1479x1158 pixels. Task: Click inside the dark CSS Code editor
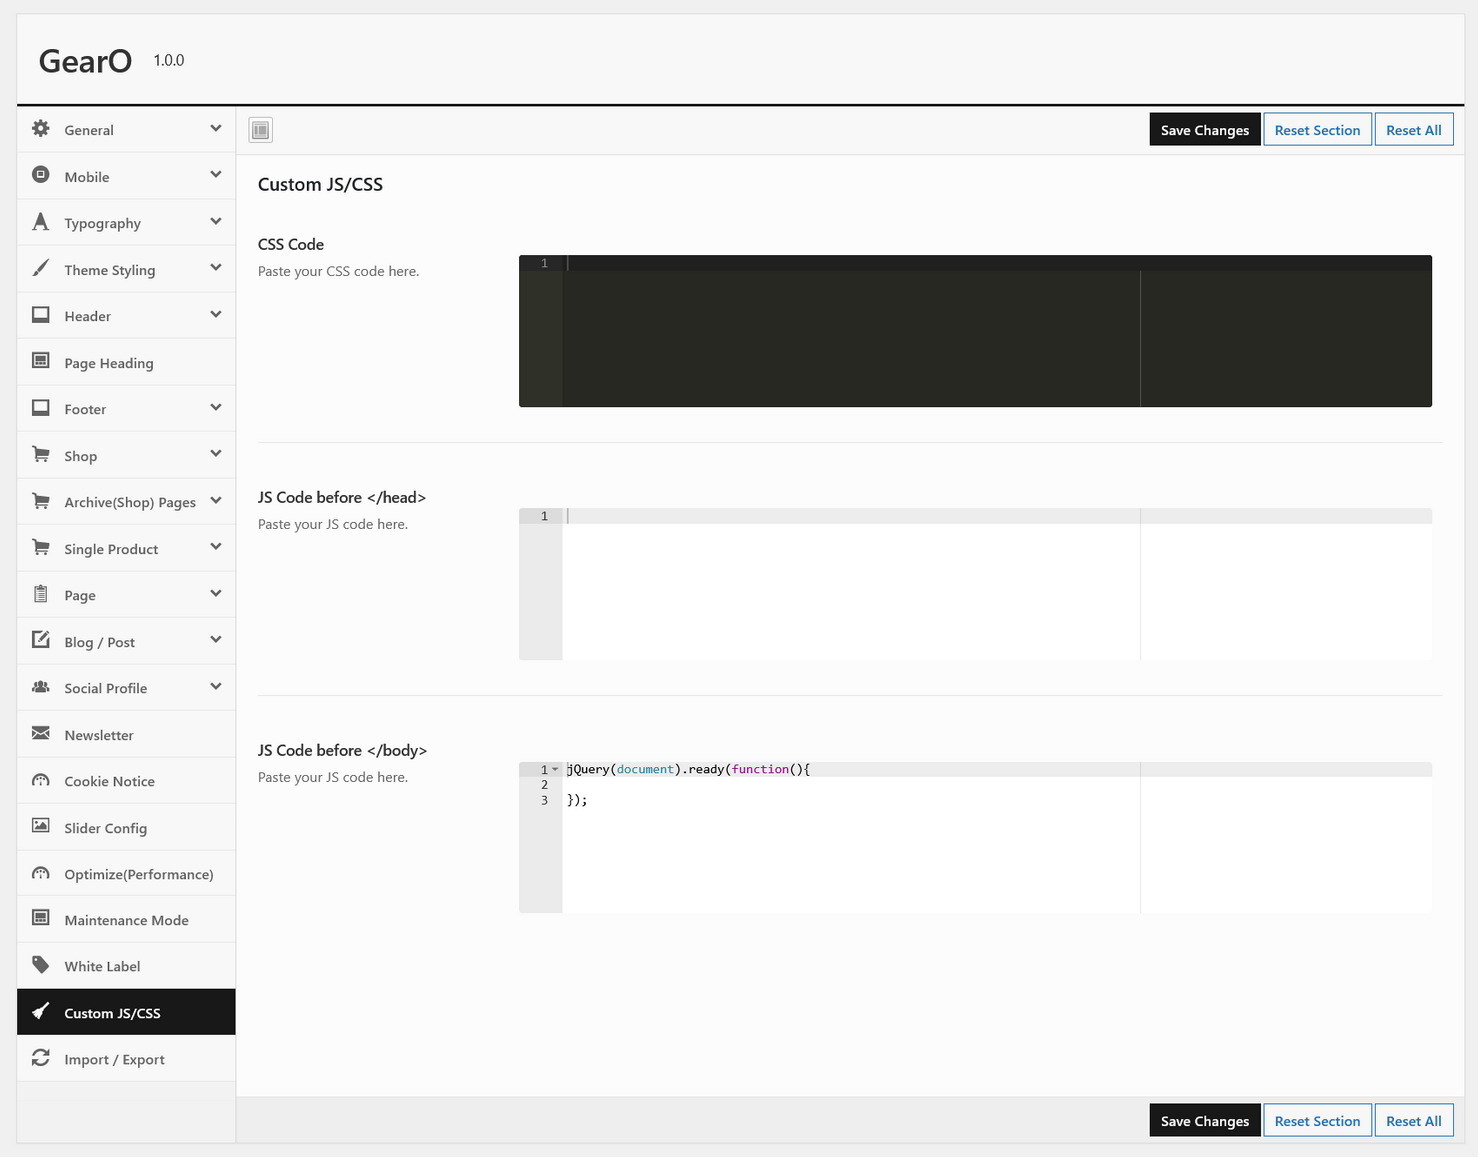[850, 335]
